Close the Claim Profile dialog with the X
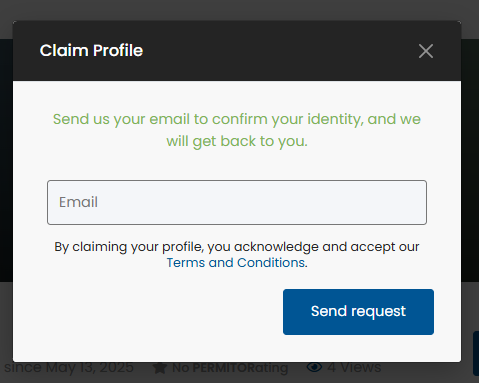Image resolution: width=479 pixels, height=383 pixels. 426,51
